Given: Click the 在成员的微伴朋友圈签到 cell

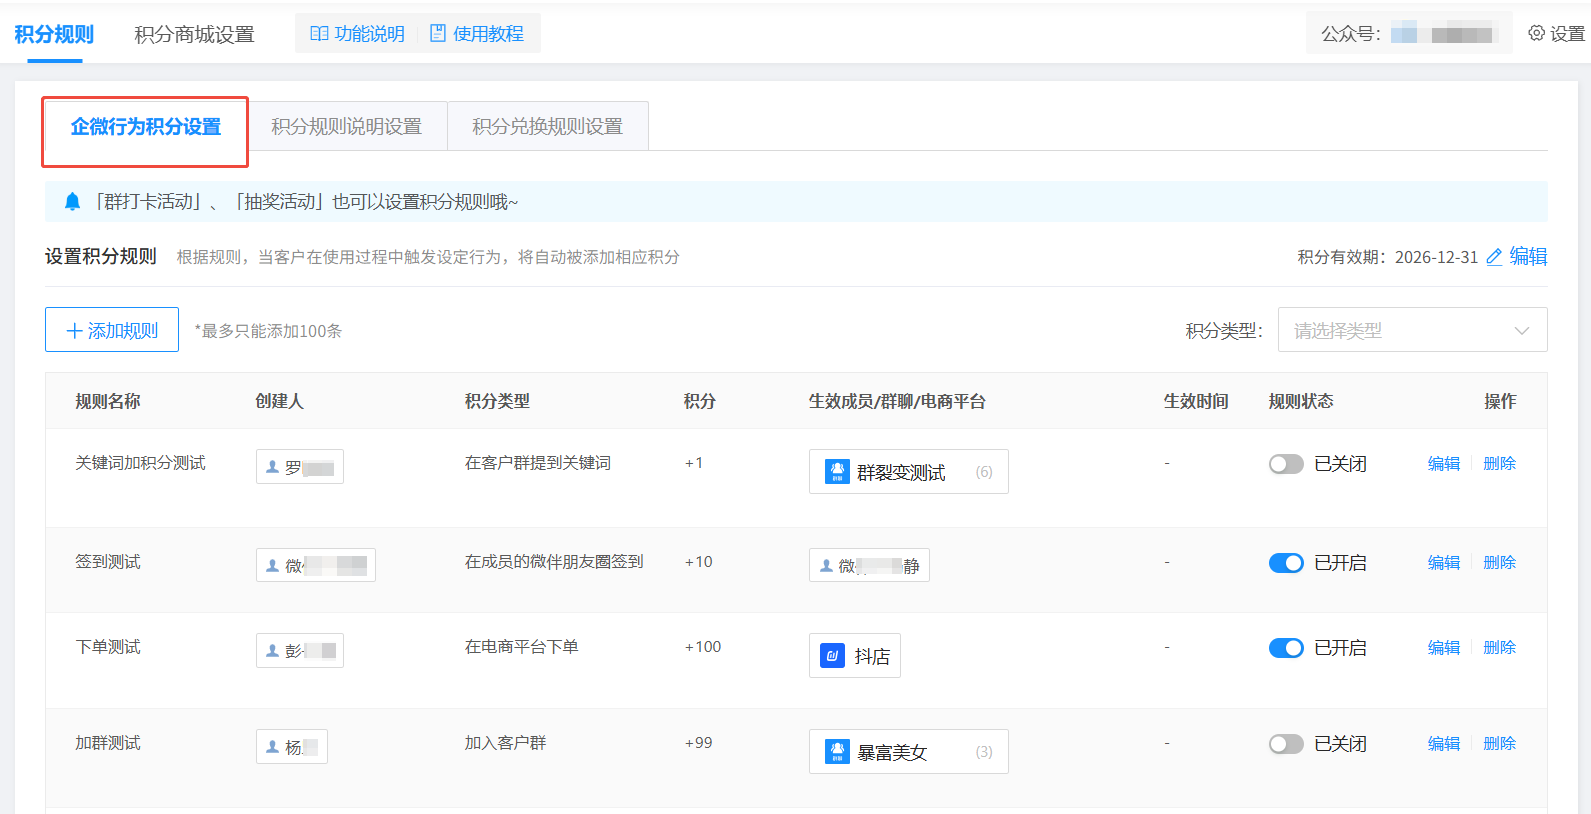Looking at the screenshot, I should pos(554,562).
